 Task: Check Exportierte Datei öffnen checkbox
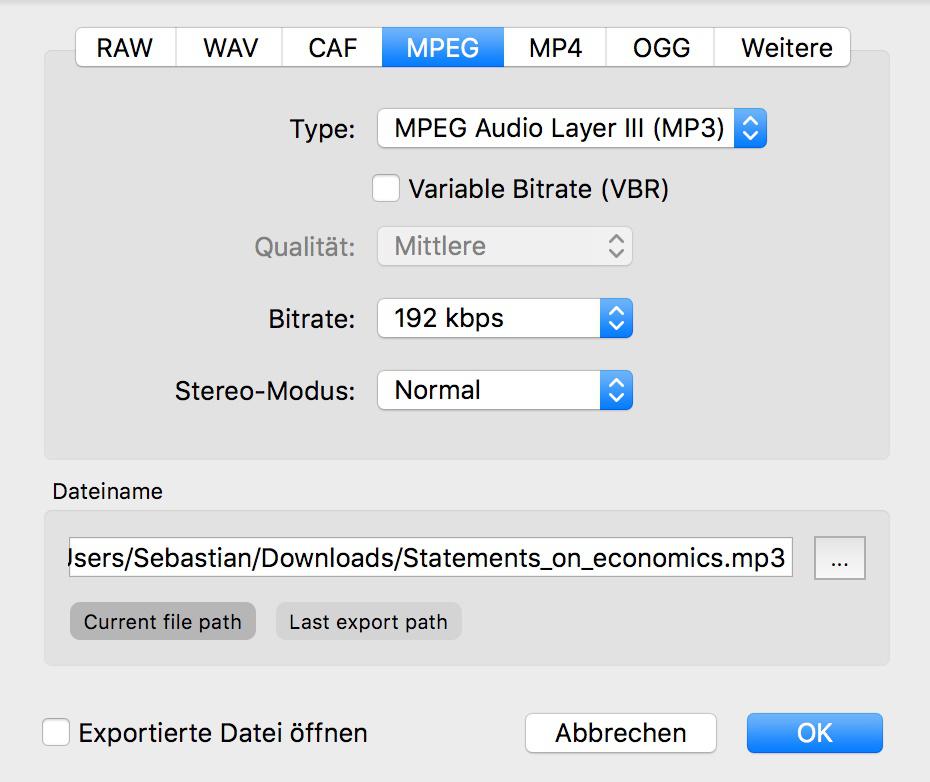tap(56, 732)
